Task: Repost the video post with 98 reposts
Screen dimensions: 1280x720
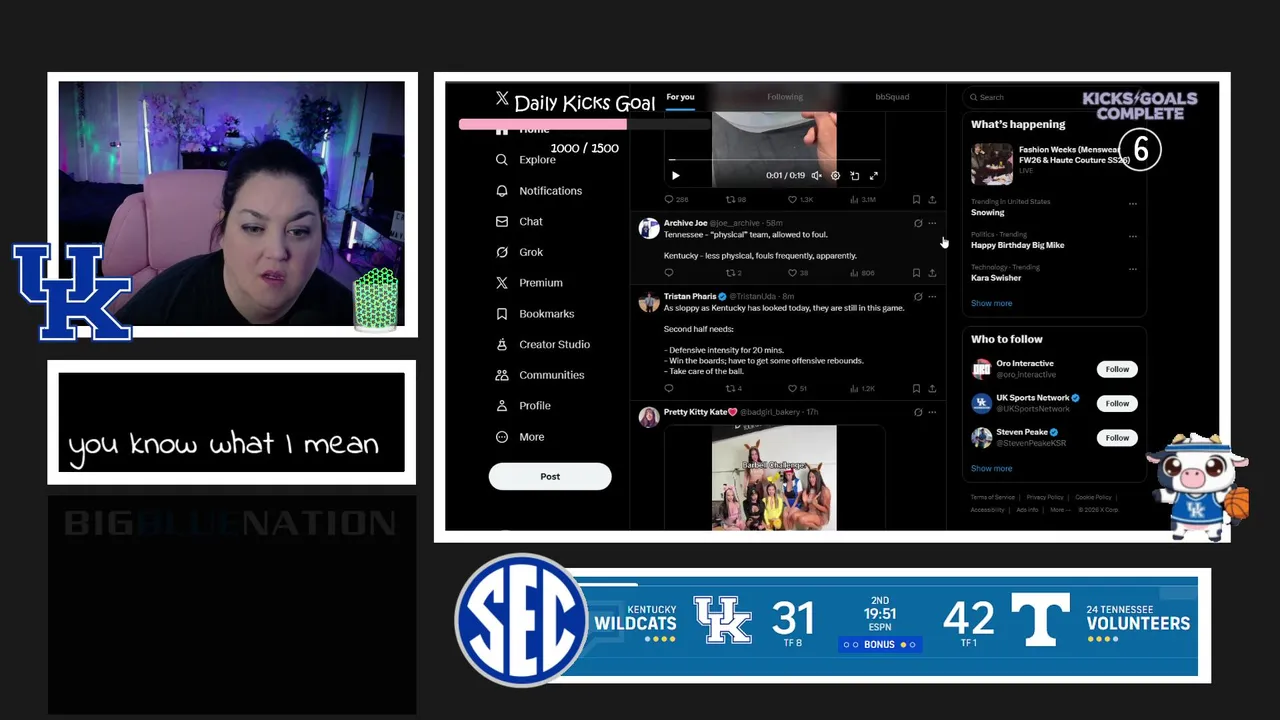Action: click(736, 200)
